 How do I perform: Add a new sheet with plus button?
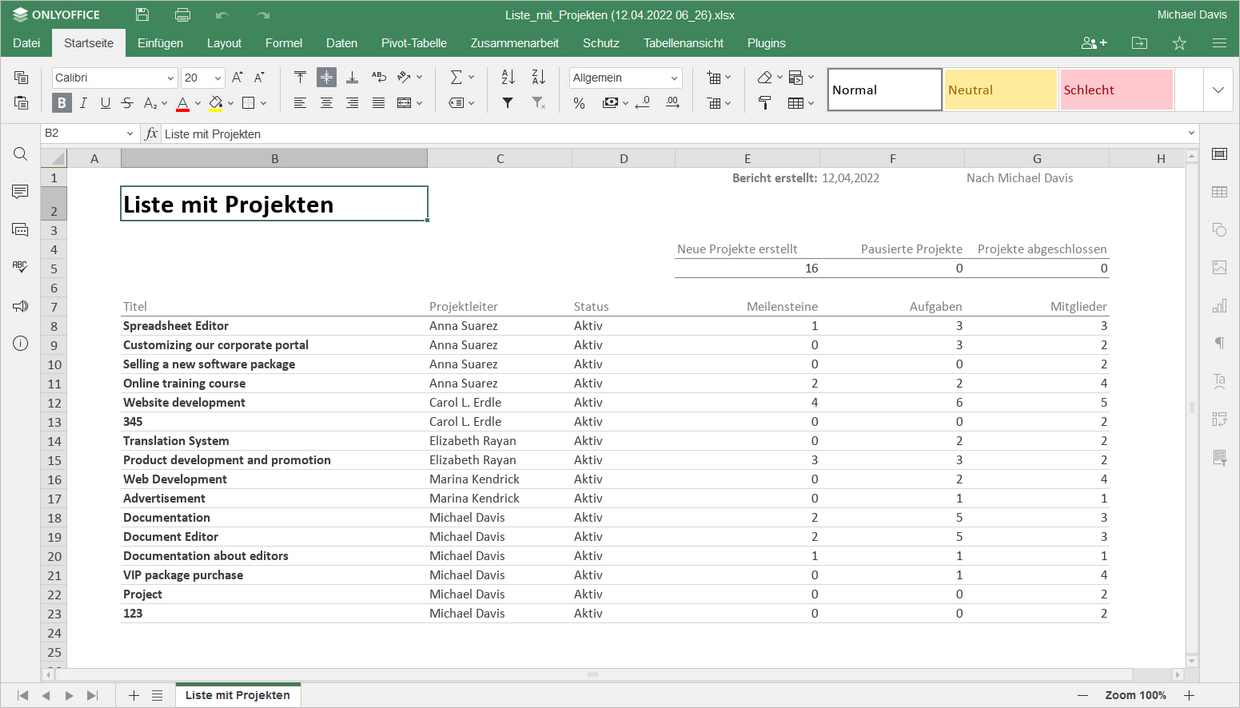point(134,695)
